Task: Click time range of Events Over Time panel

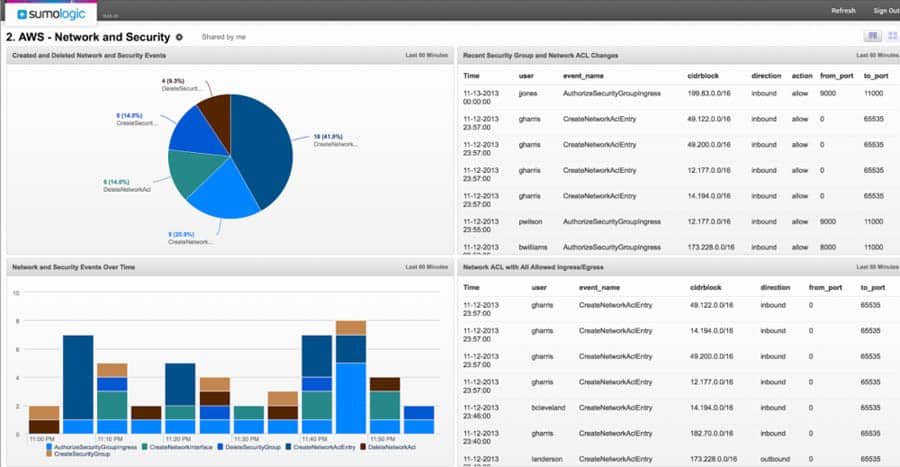Action: 426,267
